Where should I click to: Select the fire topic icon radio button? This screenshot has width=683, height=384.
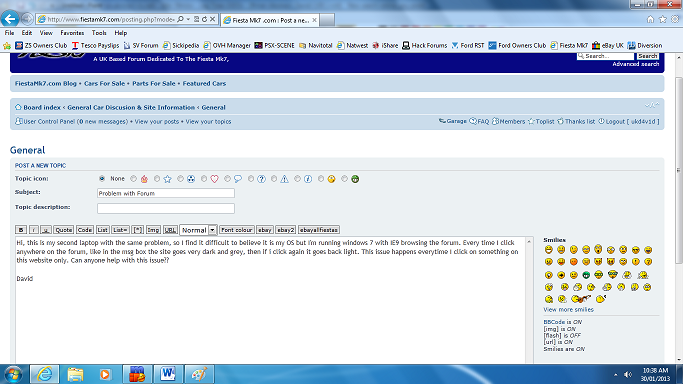[x=134, y=179]
